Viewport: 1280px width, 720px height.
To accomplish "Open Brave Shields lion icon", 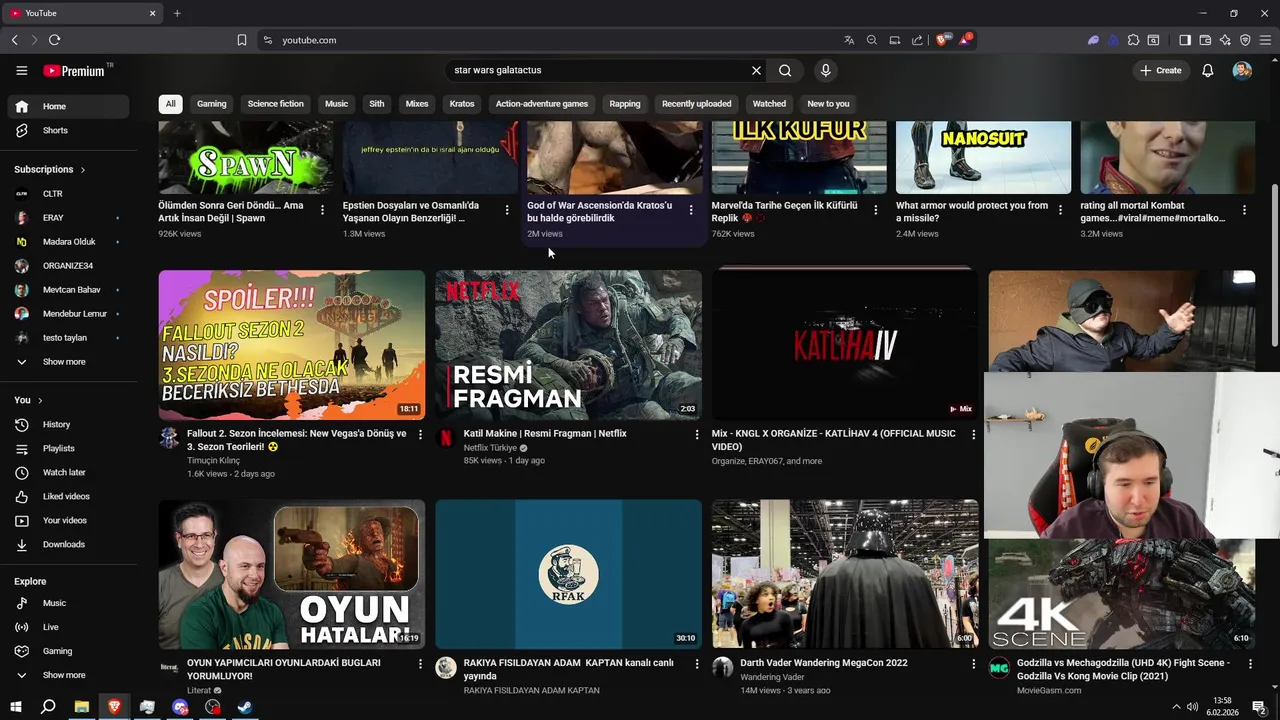I will coord(941,40).
